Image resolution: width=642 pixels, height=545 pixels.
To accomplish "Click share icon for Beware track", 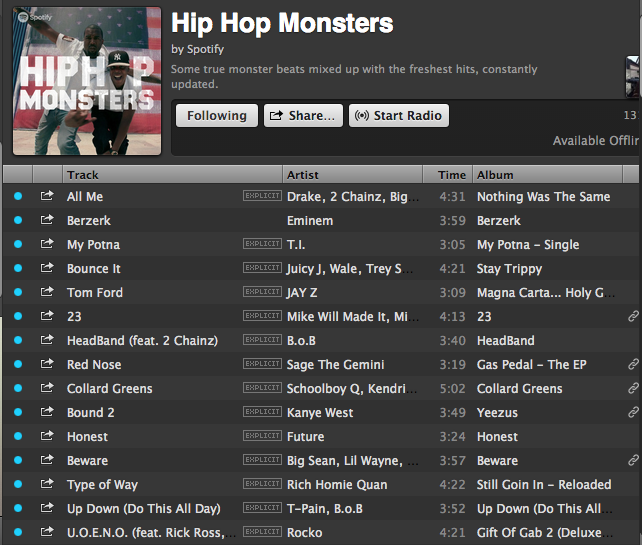I will pyautogui.click(x=47, y=460).
